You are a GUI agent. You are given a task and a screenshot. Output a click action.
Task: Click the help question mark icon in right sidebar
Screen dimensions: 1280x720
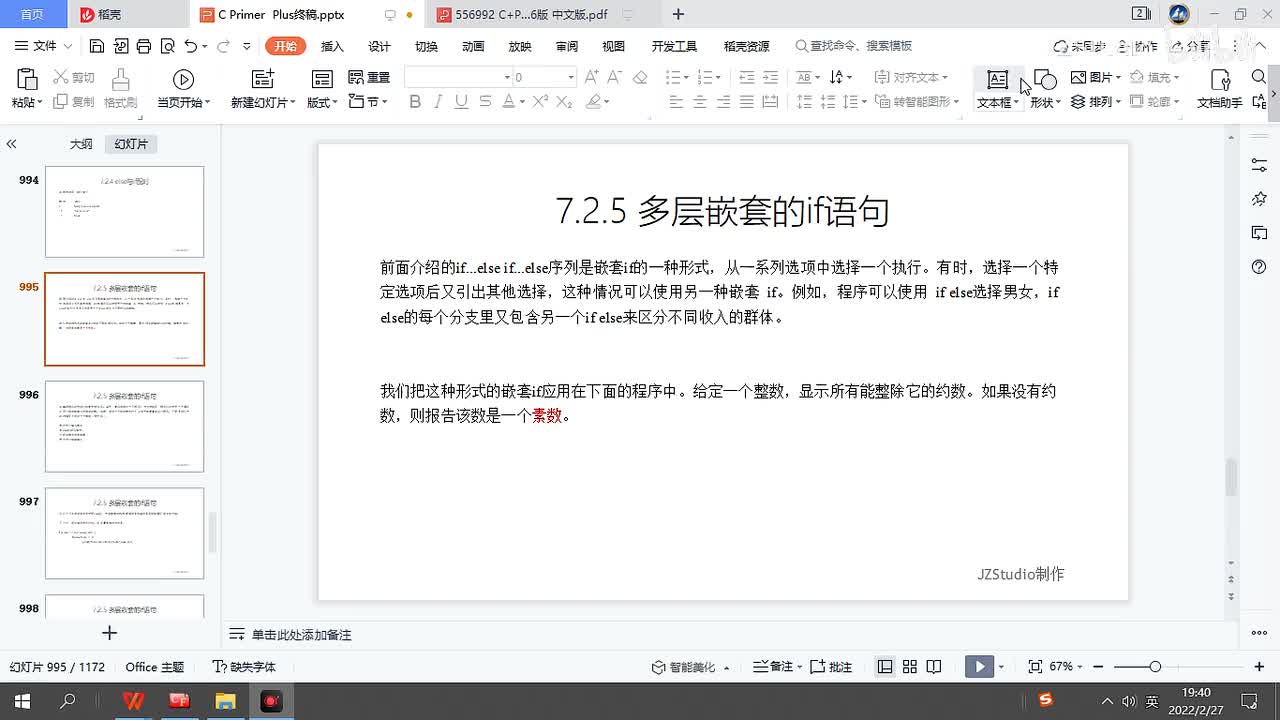[1260, 267]
